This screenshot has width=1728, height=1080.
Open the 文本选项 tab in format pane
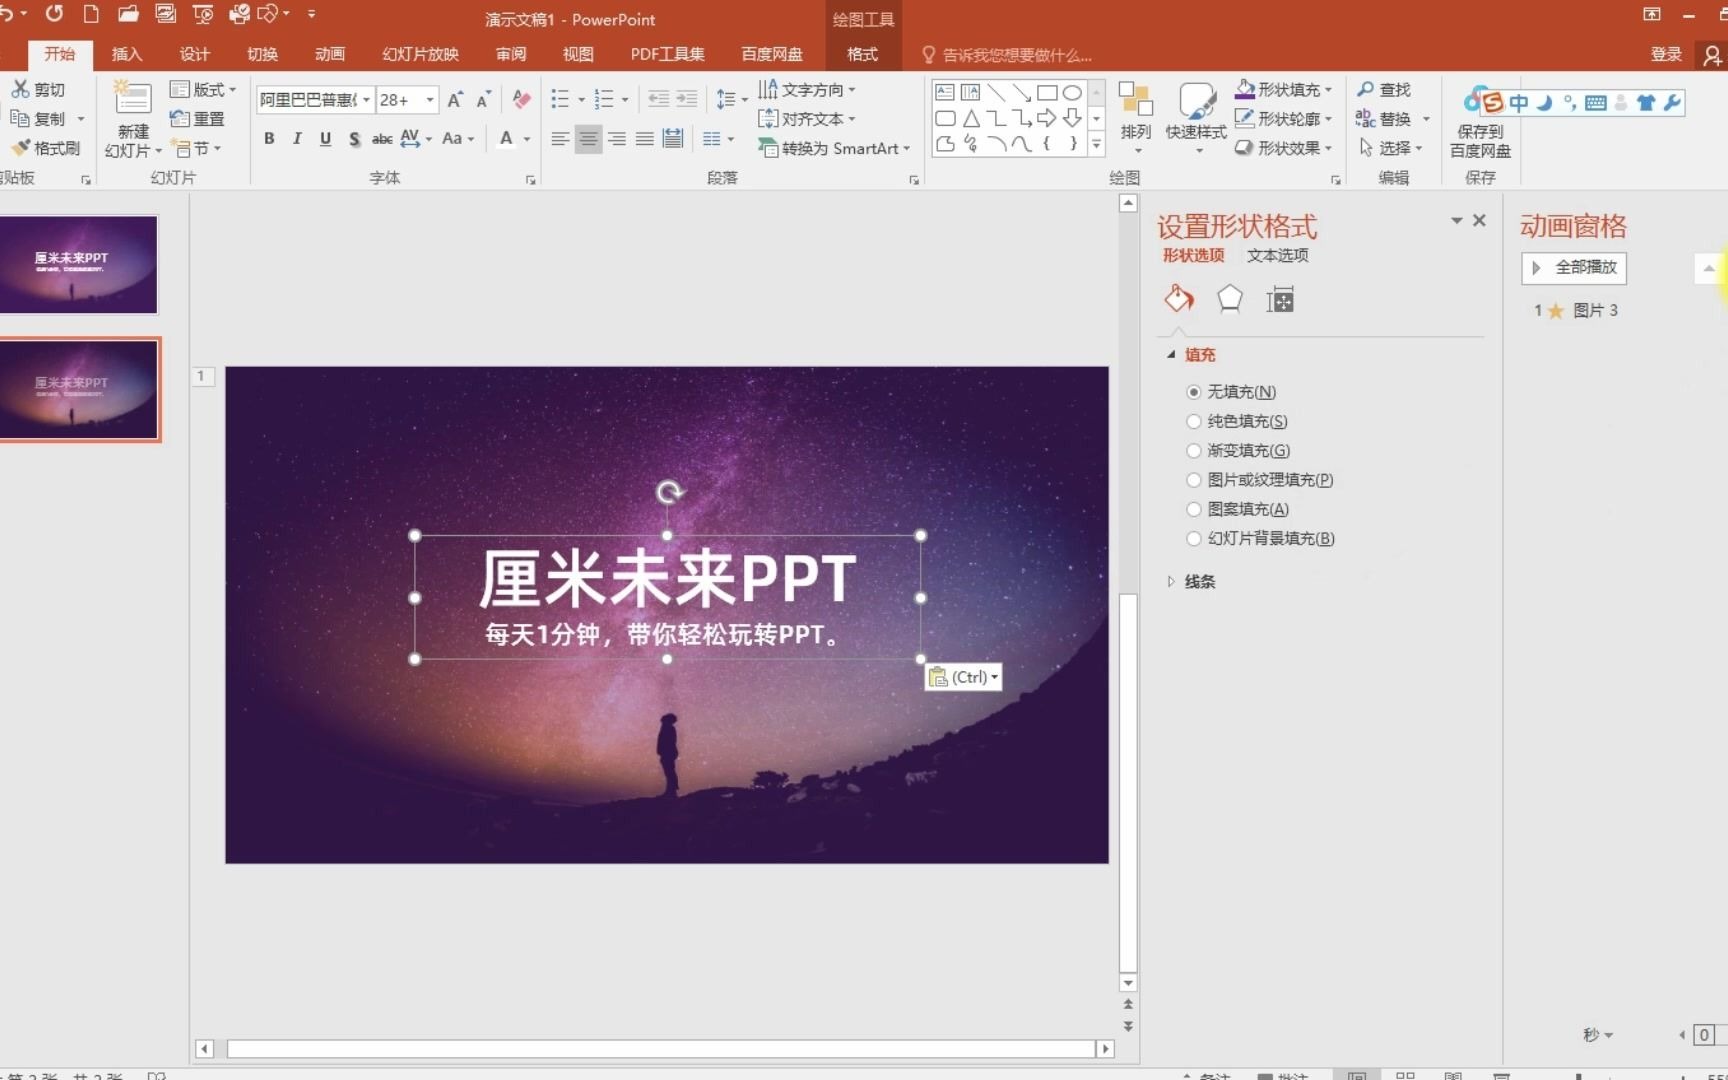(x=1277, y=255)
